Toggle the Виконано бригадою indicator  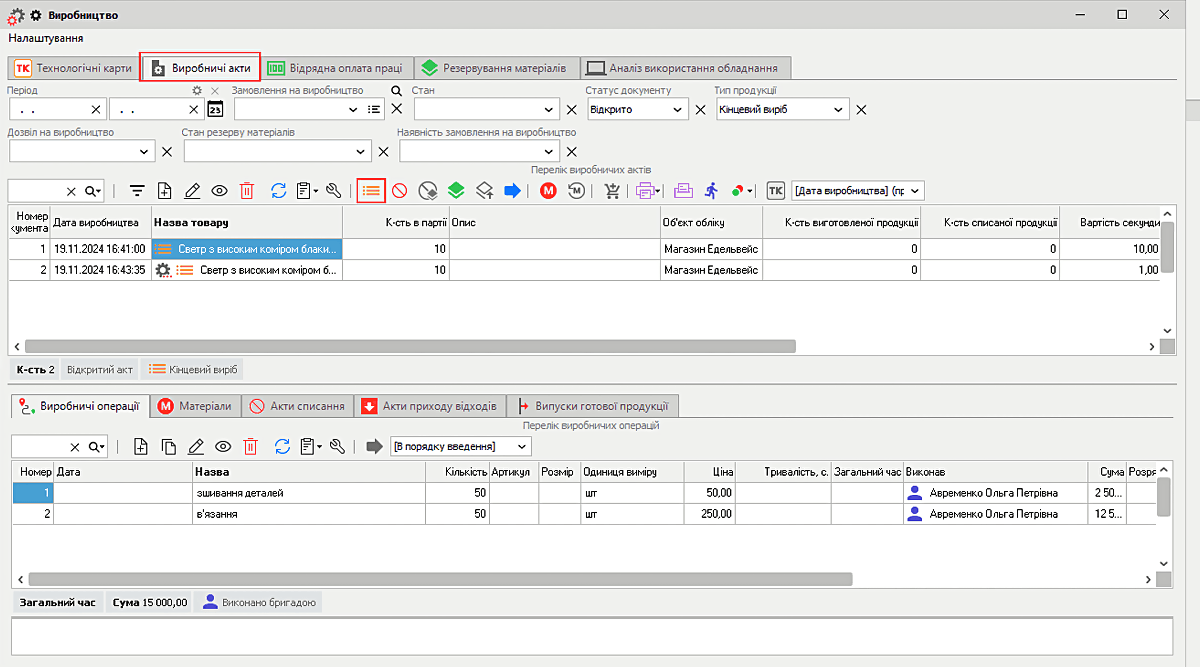click(x=260, y=602)
